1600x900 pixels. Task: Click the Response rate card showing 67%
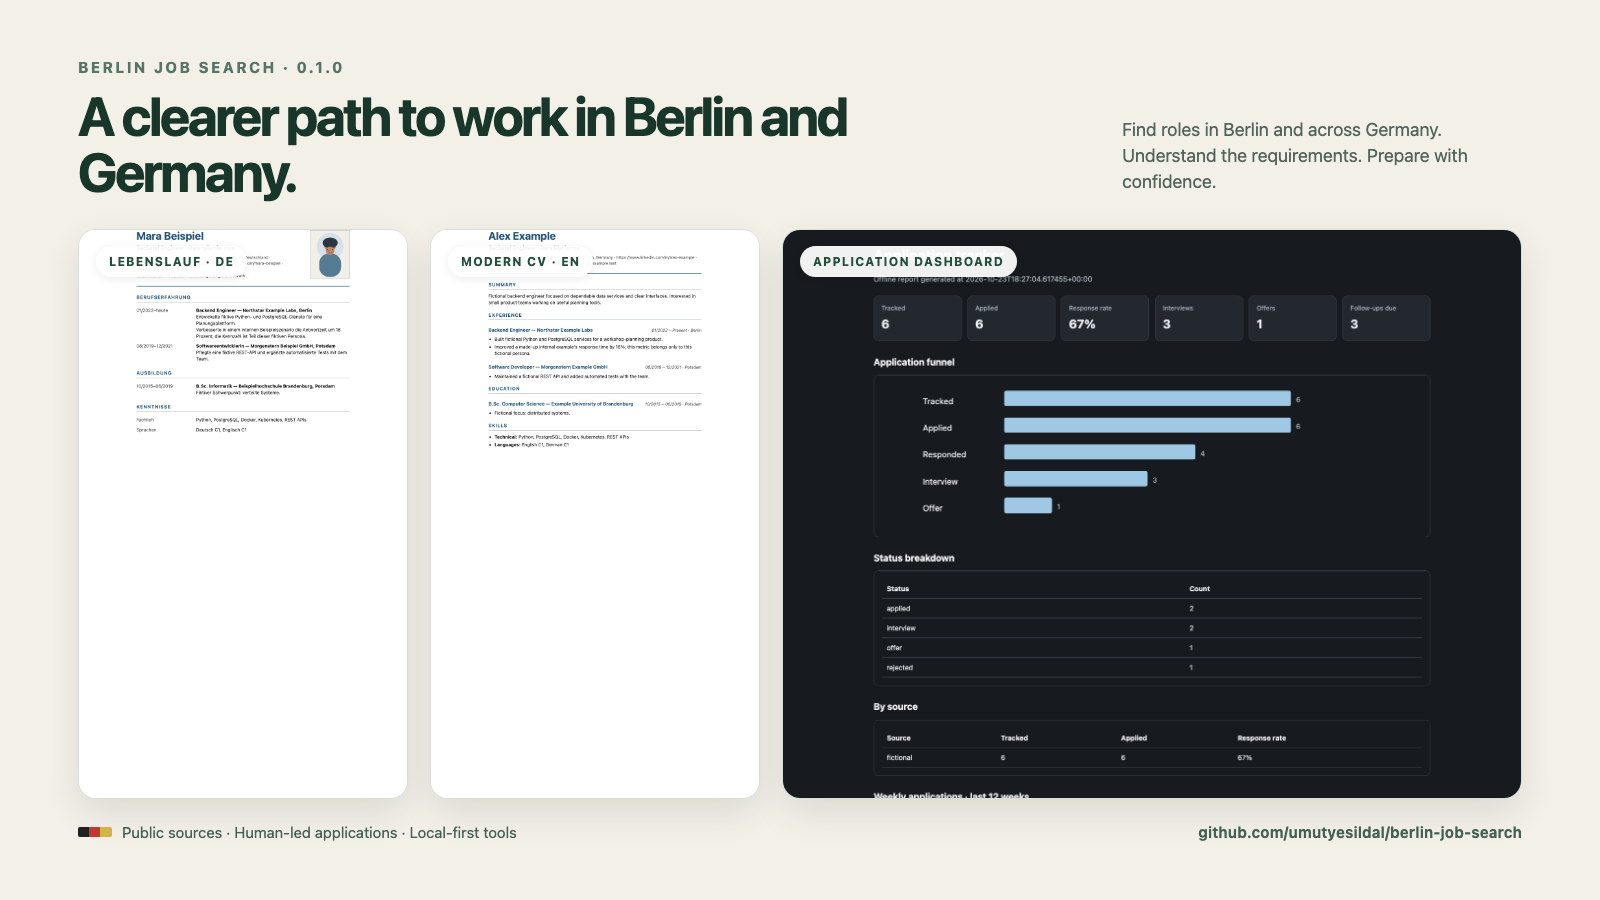point(1104,318)
